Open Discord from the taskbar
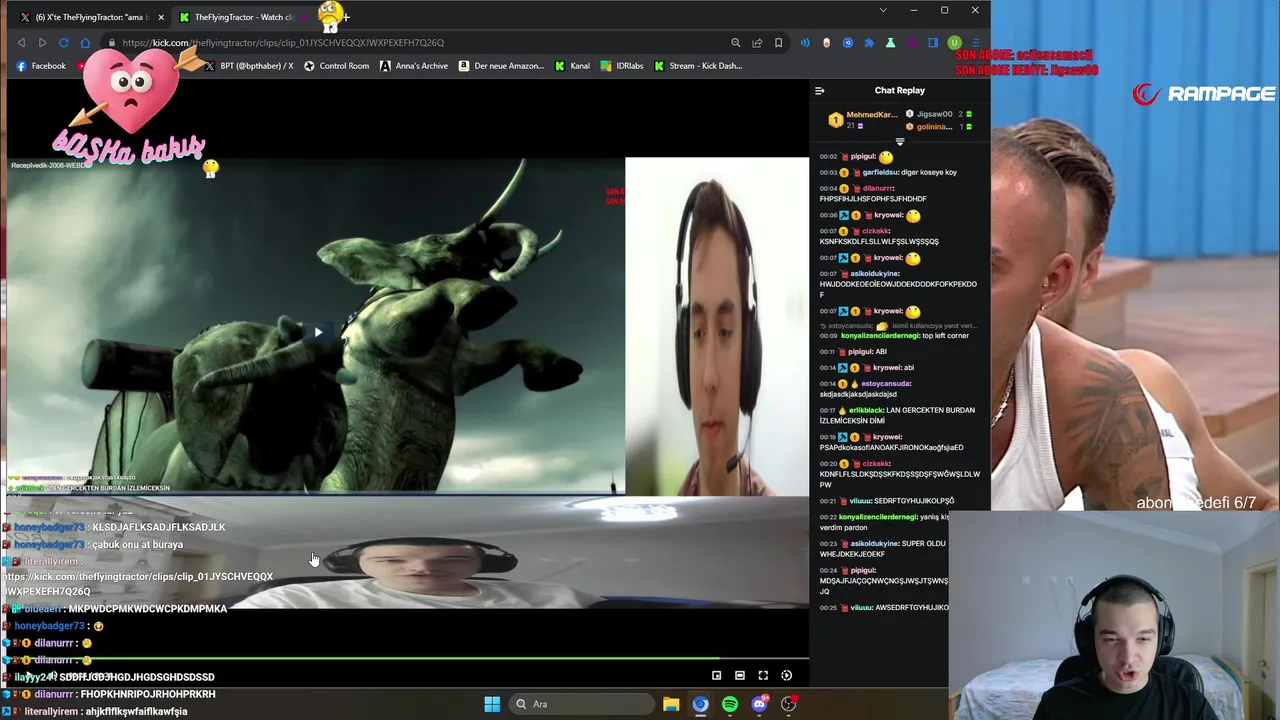1280x720 pixels. pos(759,704)
